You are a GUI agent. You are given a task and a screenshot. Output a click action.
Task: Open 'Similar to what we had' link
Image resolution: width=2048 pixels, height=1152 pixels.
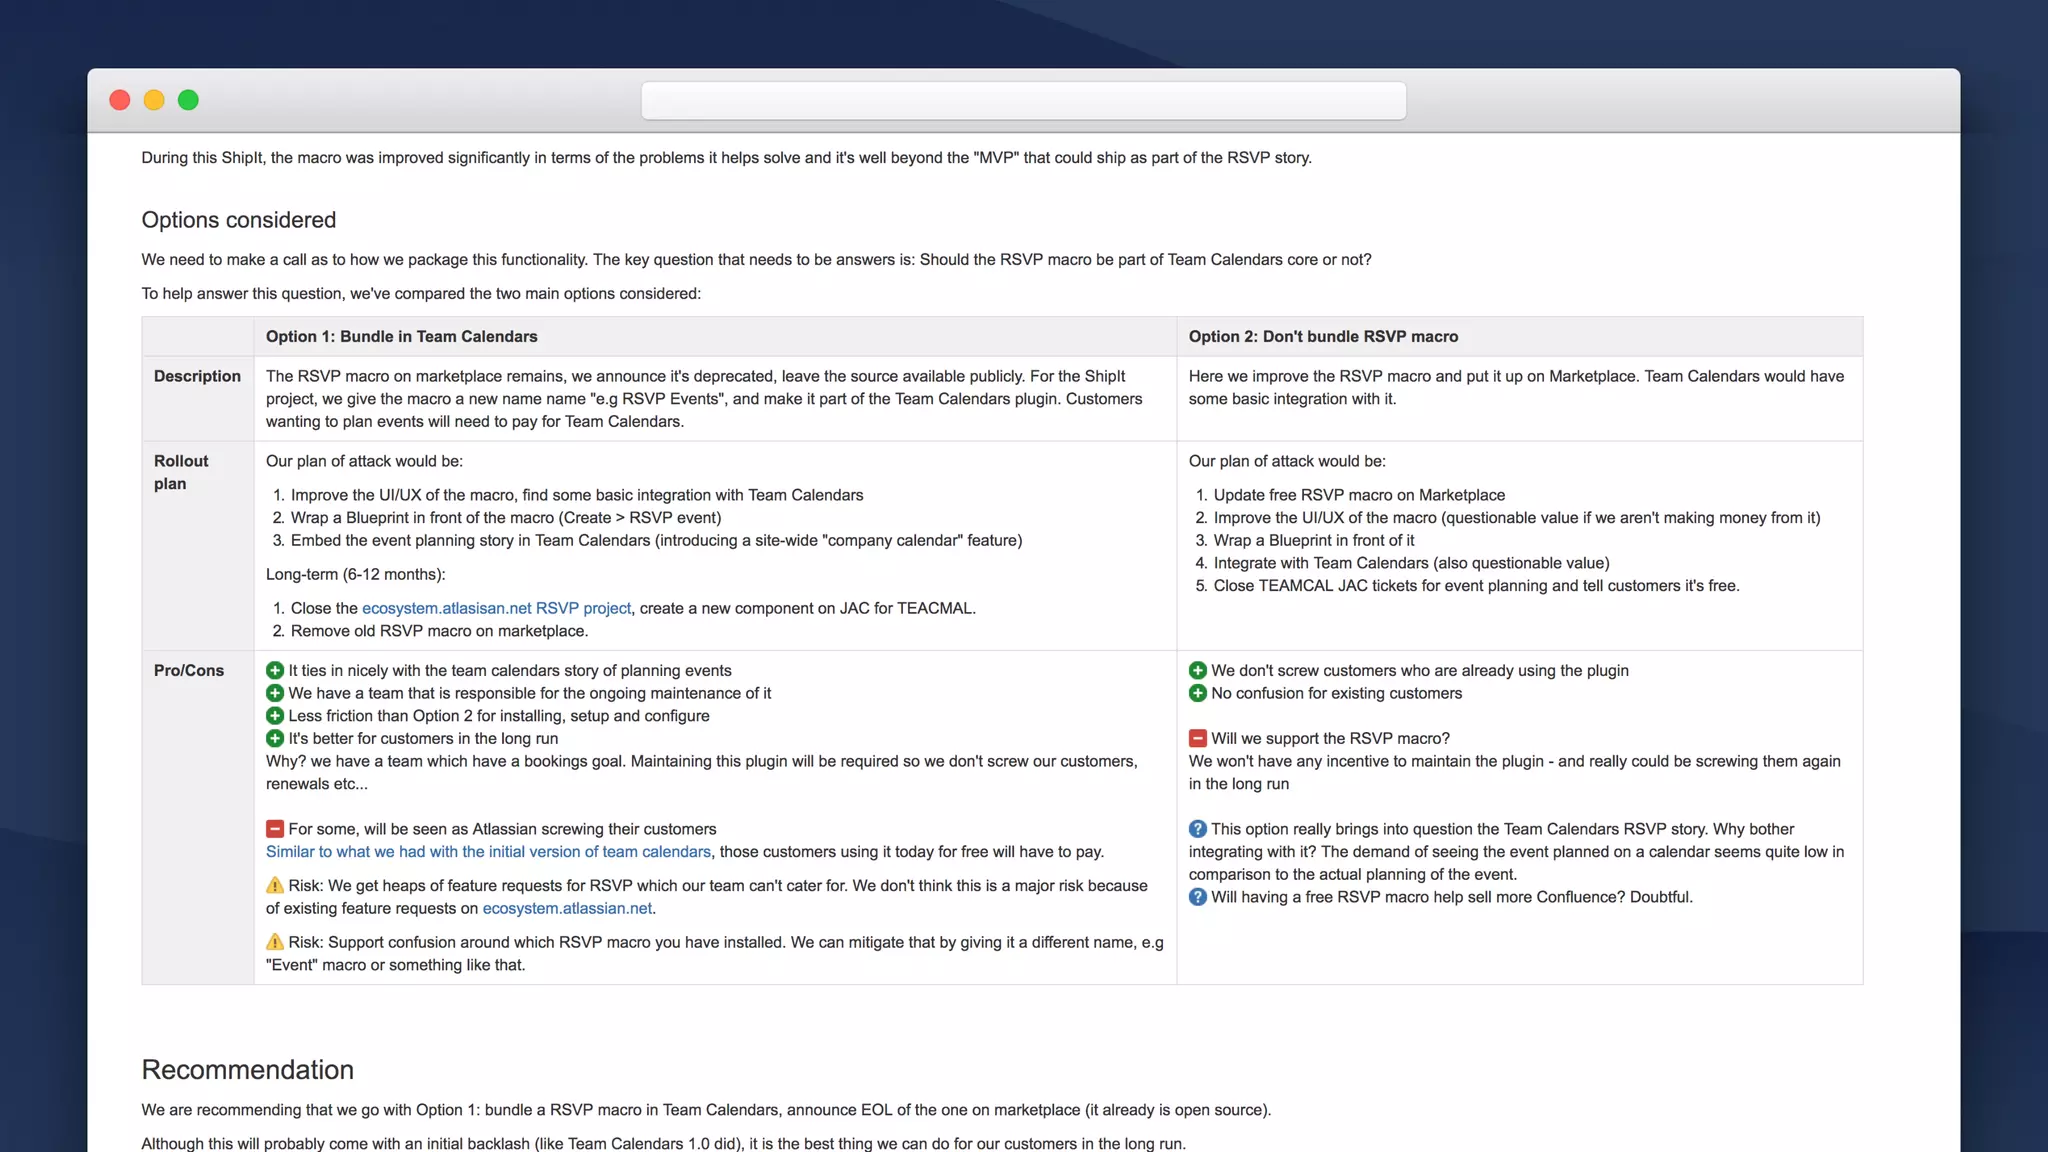488,852
